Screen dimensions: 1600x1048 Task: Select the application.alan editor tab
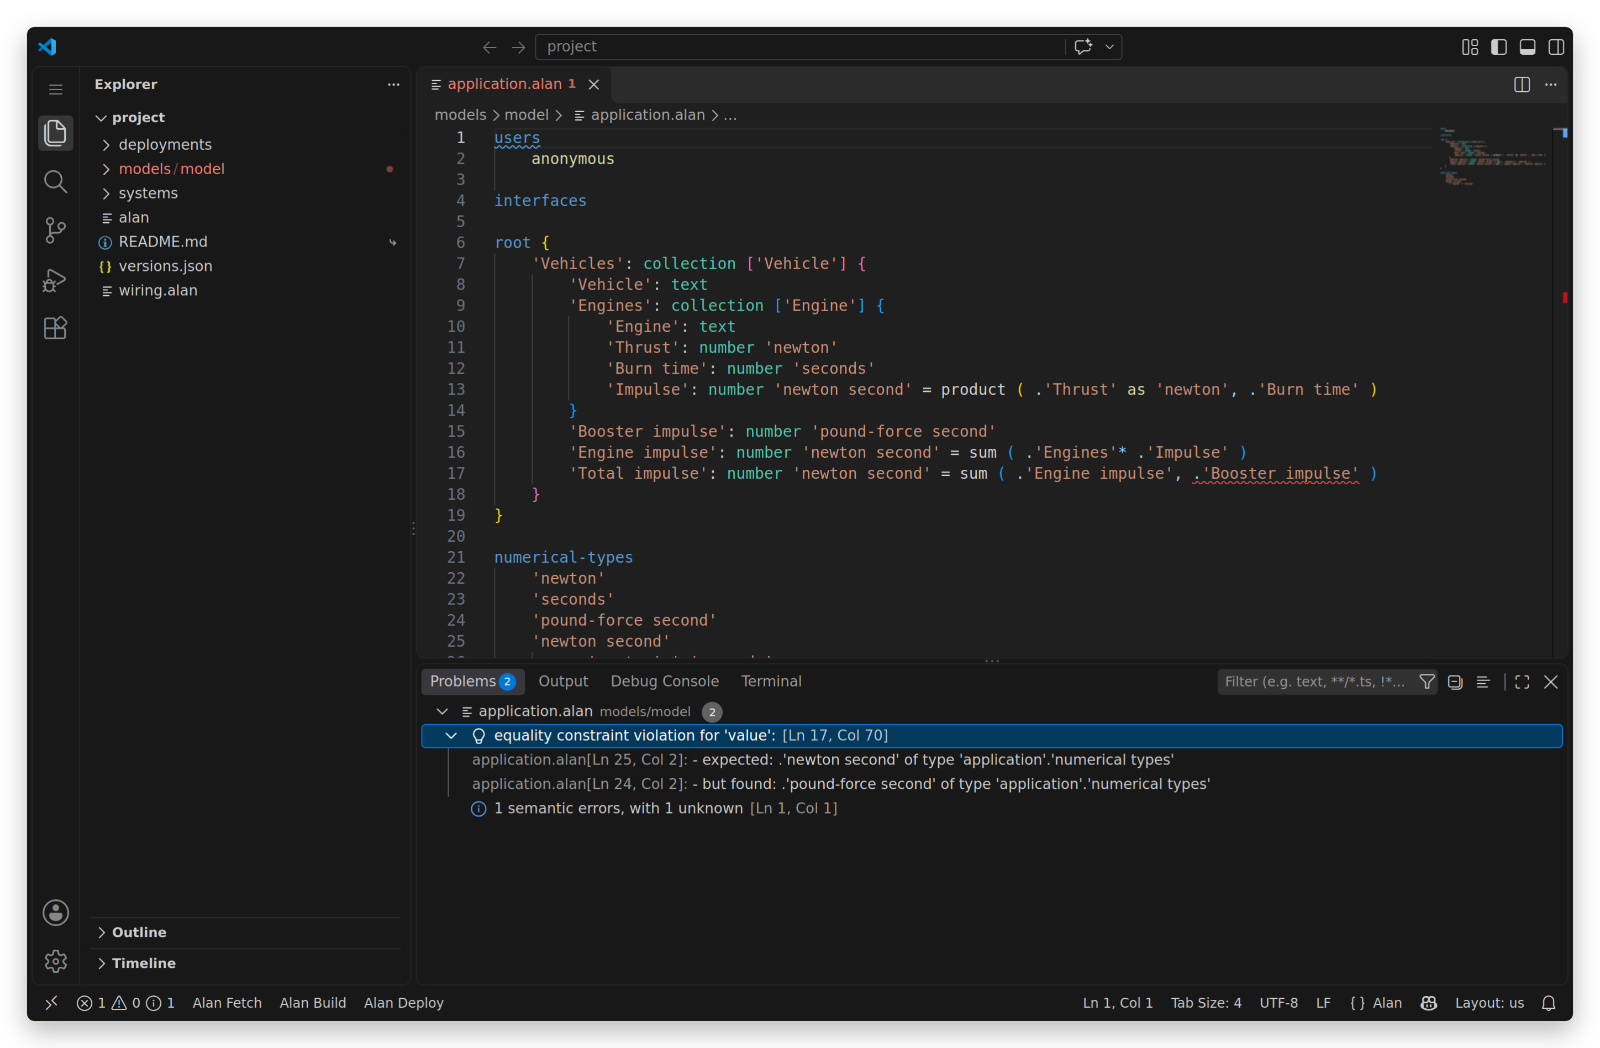click(514, 85)
